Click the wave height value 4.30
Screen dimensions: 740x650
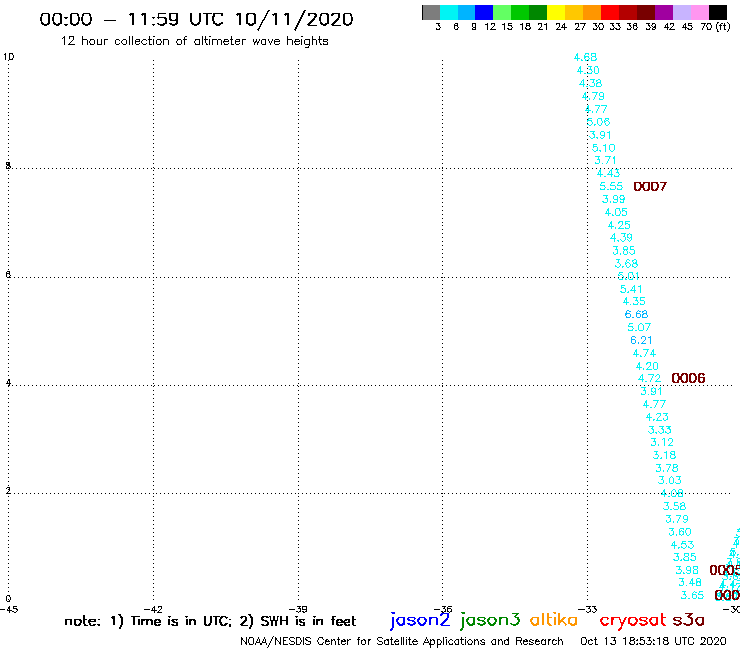(588, 70)
